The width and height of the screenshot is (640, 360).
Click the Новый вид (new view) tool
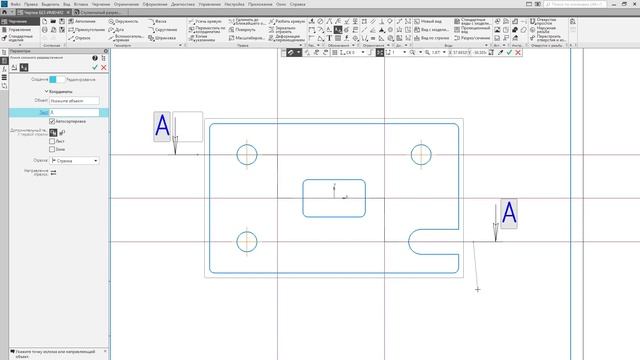pyautogui.click(x=427, y=21)
